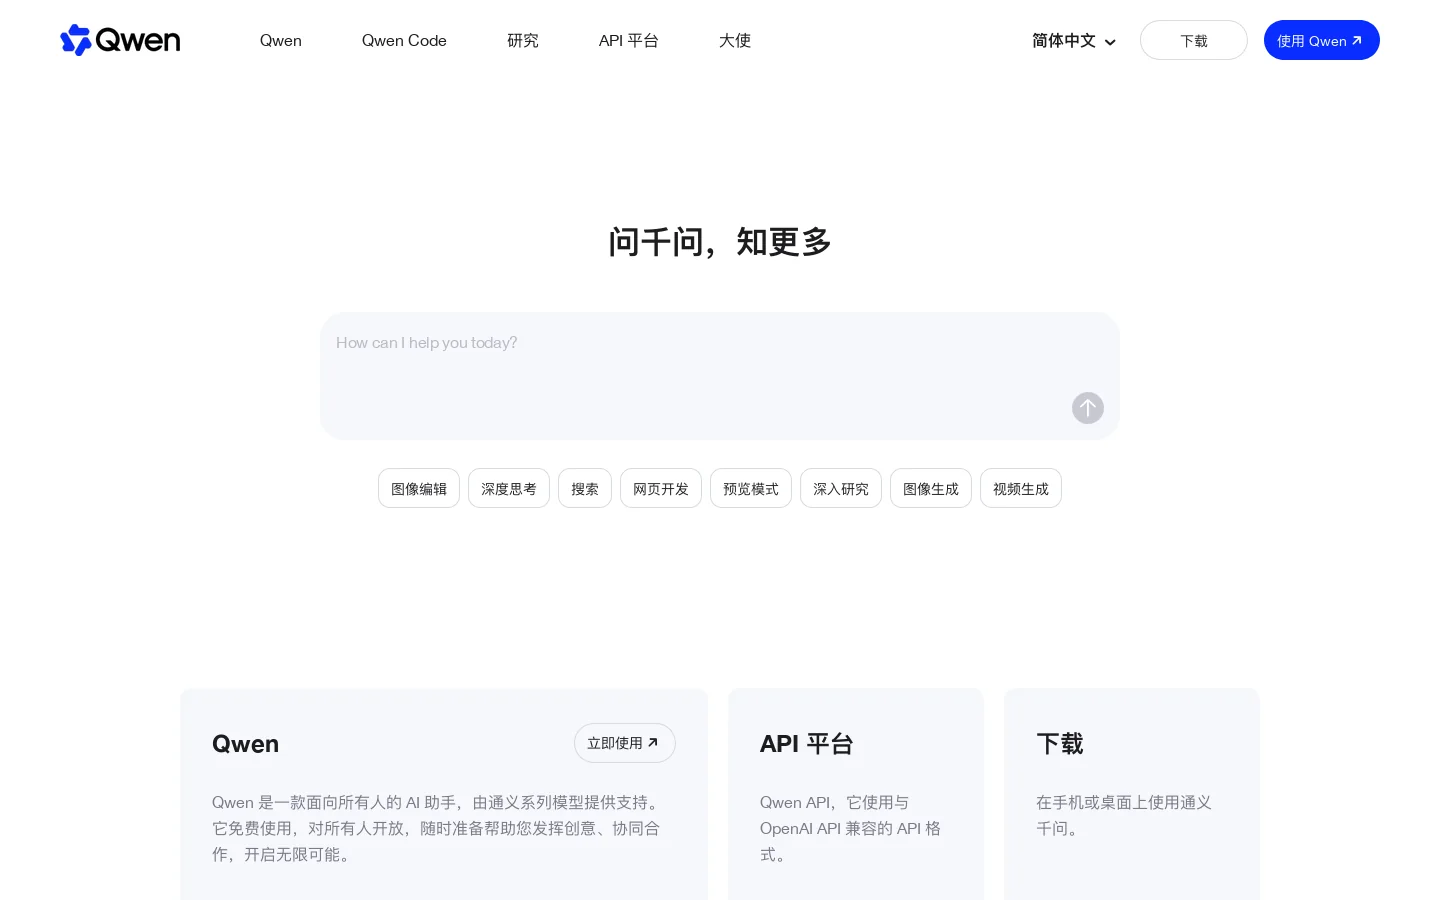Click the Qwen 是一款面向所有人的 AI 助手 description
Image resolution: width=1440 pixels, height=900 pixels.
tap(436, 828)
